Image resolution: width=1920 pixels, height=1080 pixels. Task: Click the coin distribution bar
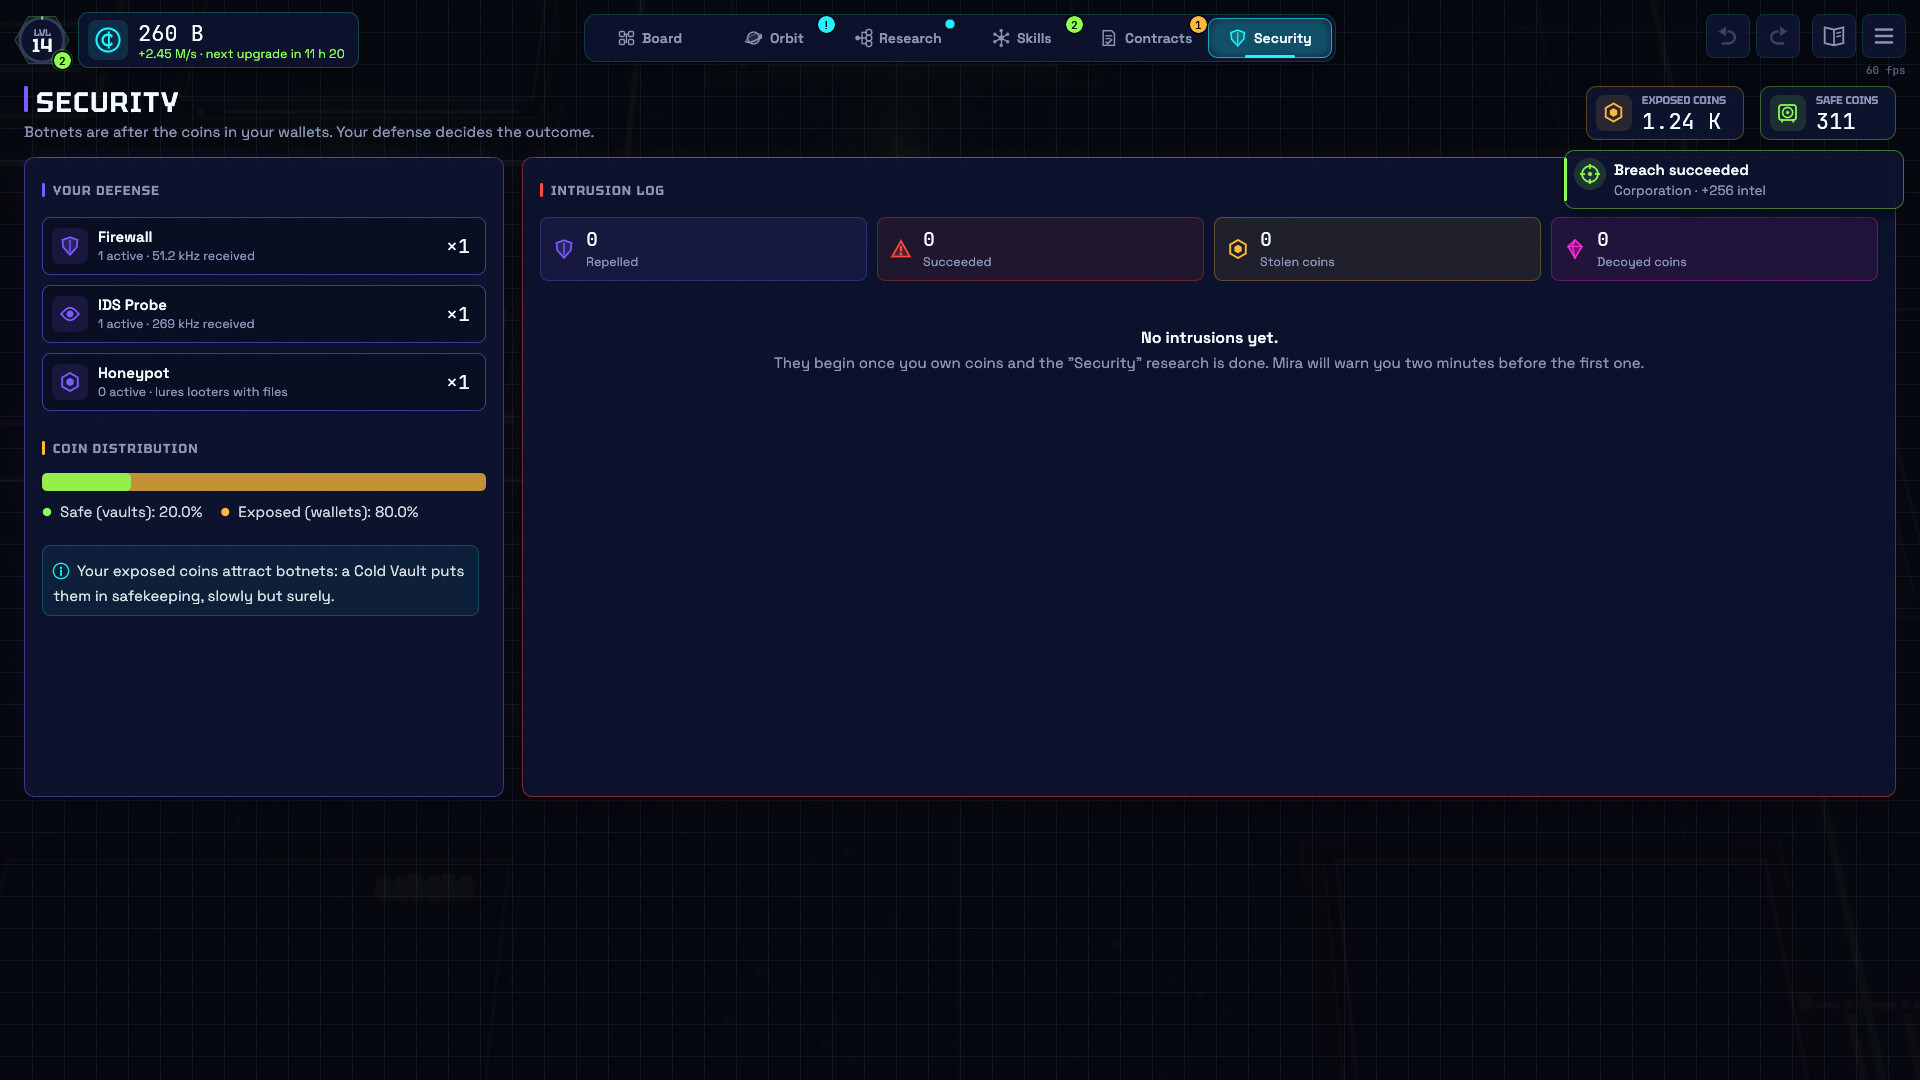point(264,482)
